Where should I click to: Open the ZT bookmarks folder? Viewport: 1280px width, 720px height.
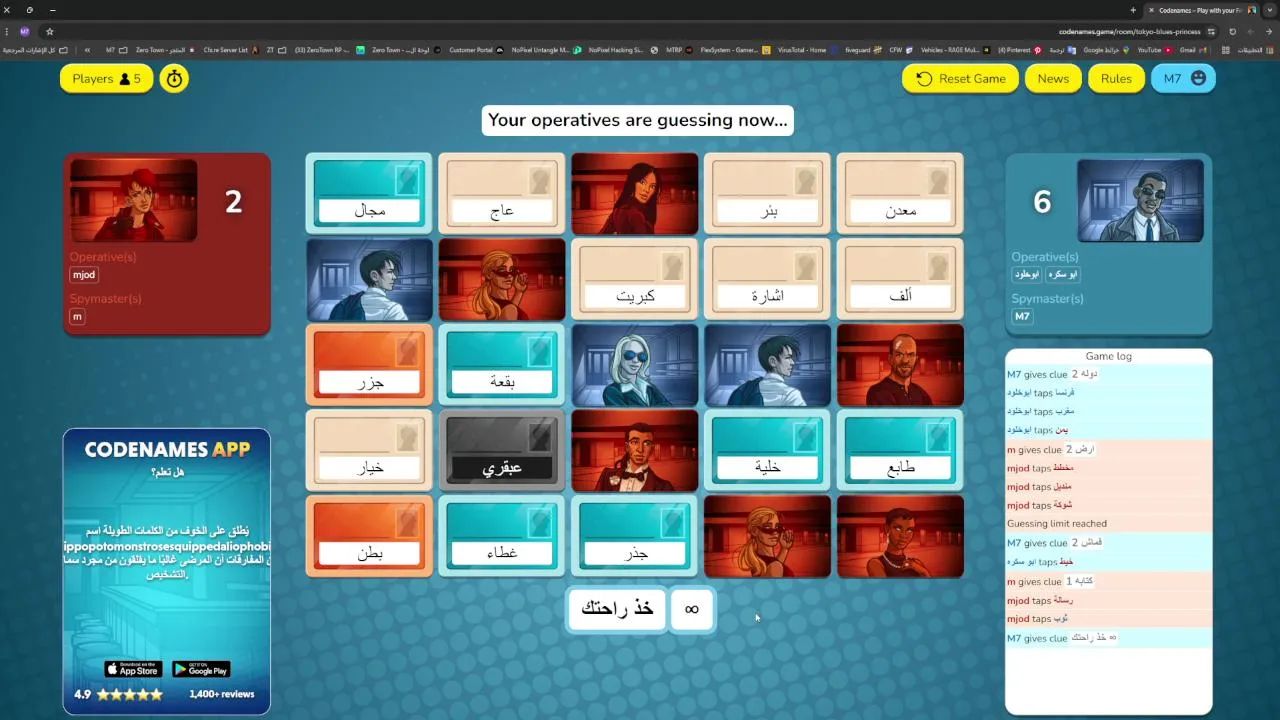click(276, 50)
